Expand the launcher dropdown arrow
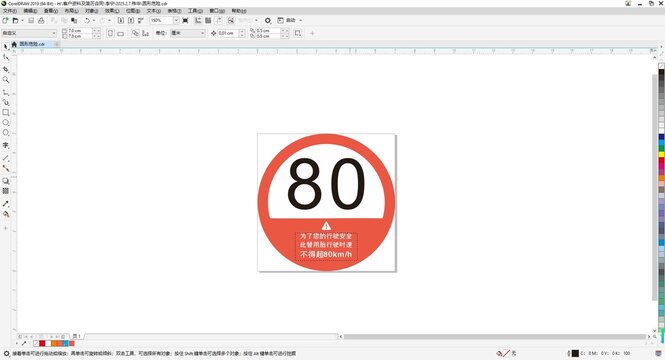The height and width of the screenshot is (360, 665). coord(301,20)
